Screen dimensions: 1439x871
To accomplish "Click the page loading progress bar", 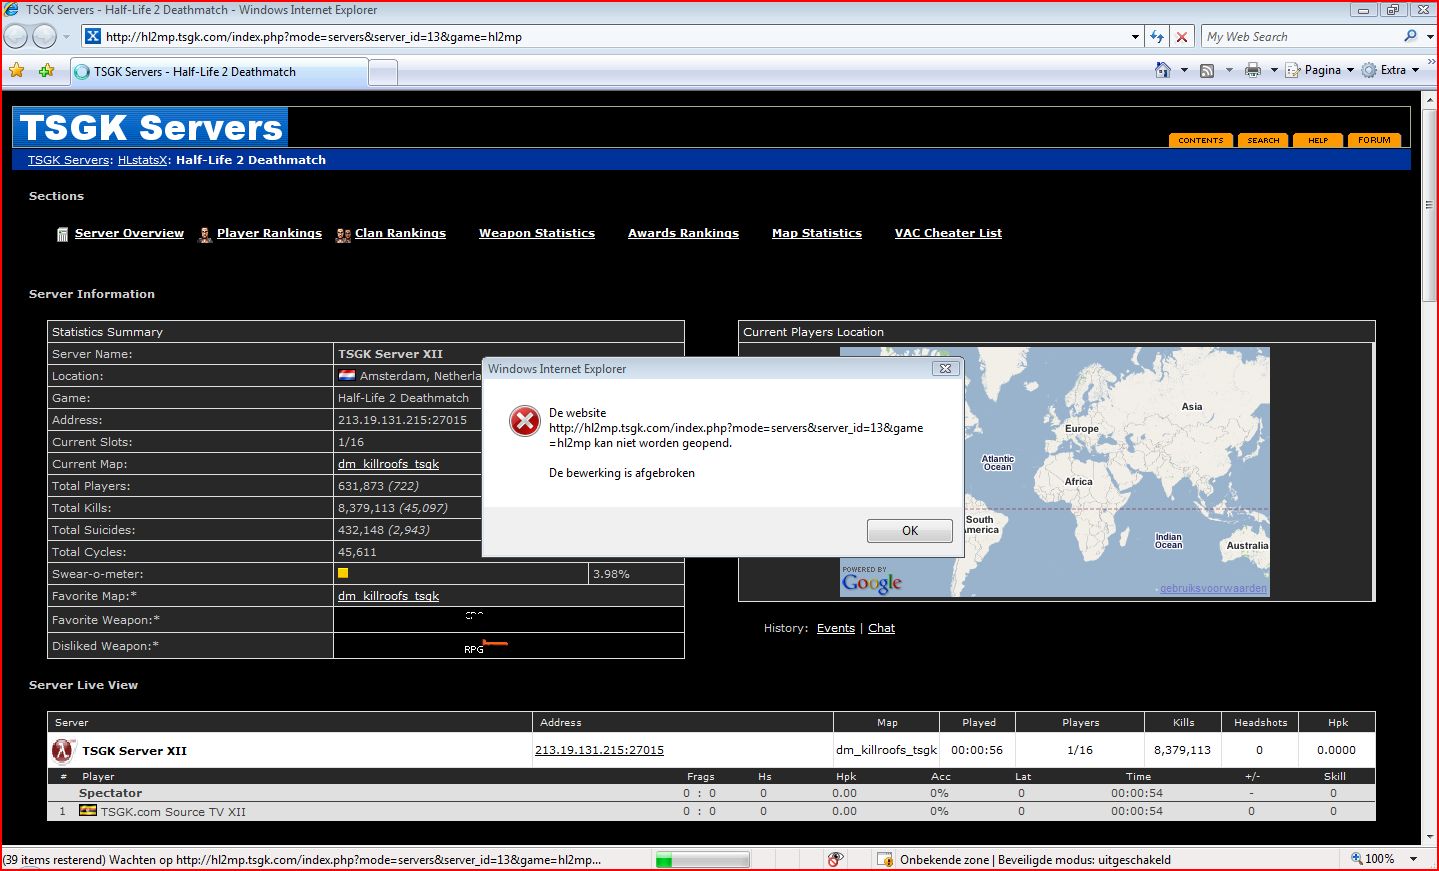I will pos(702,859).
